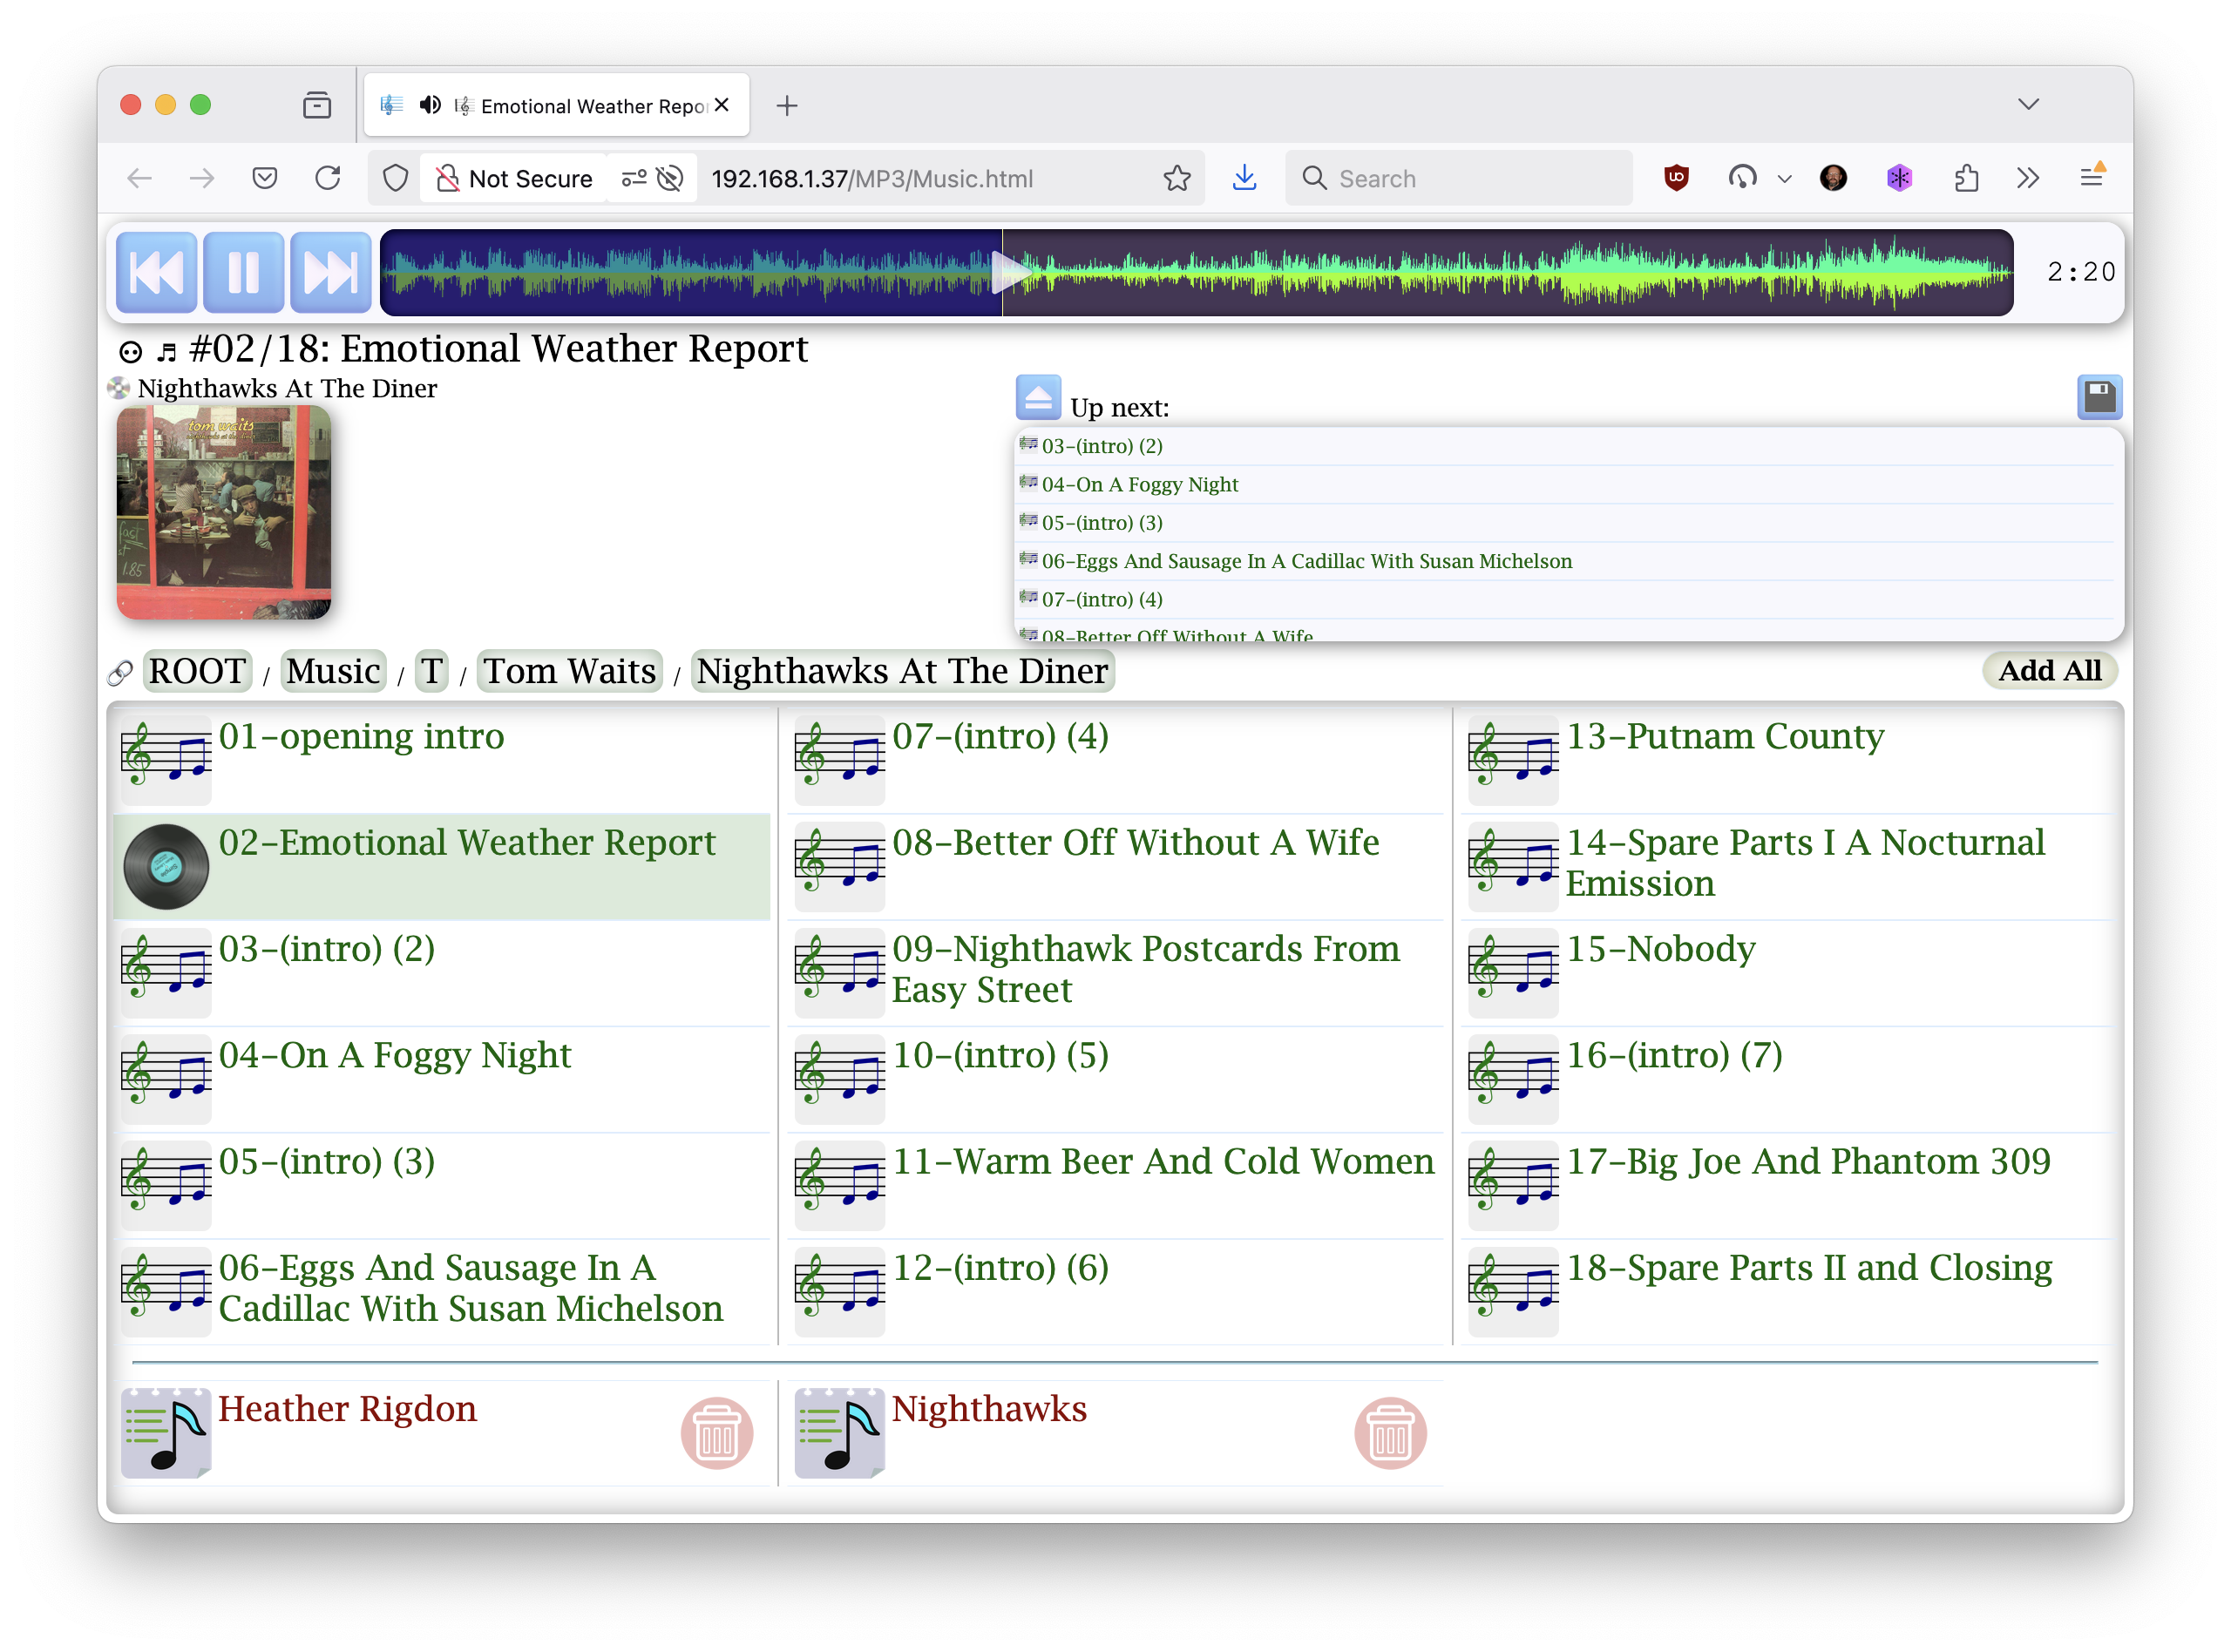Image resolution: width=2231 pixels, height=1652 pixels.
Task: Expand the list all tabs chevron
Action: (x=2028, y=104)
